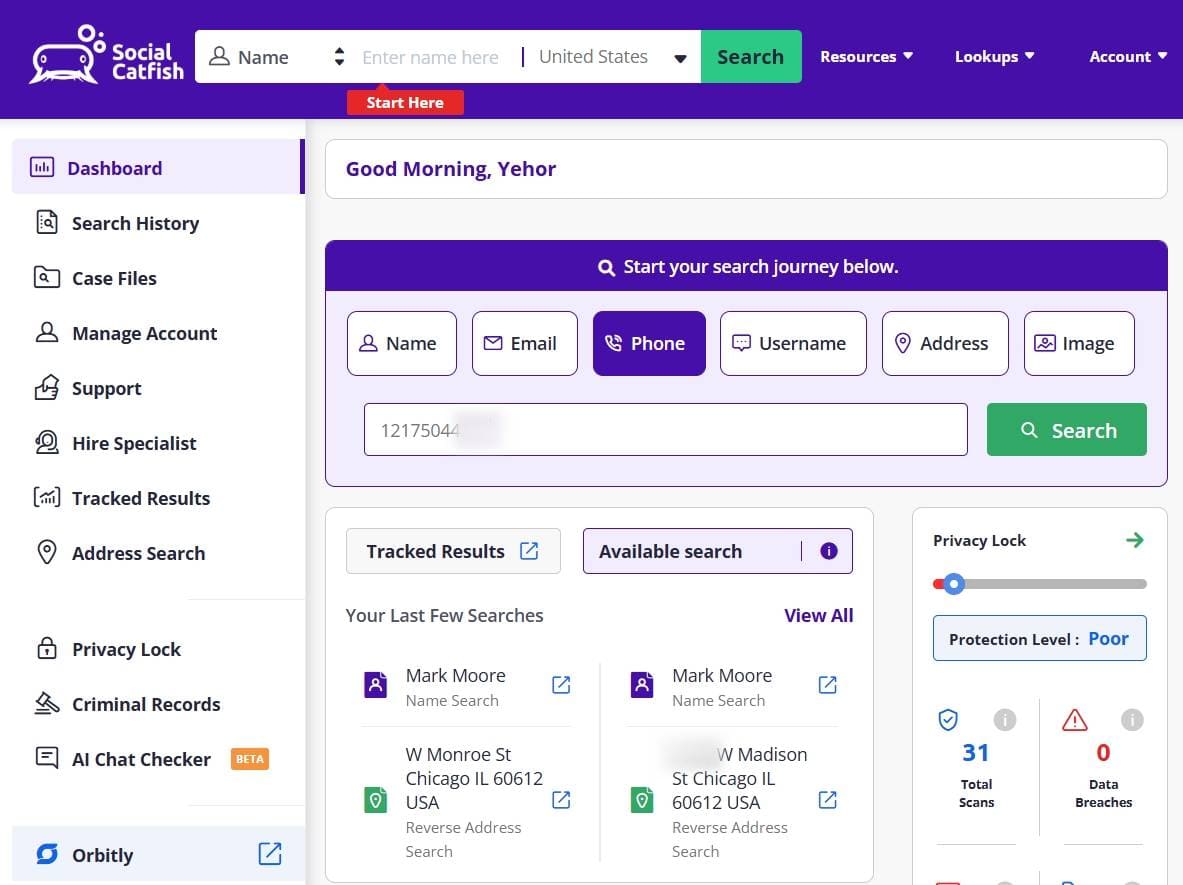
Task: Select the Image search tab
Action: [x=1079, y=343]
